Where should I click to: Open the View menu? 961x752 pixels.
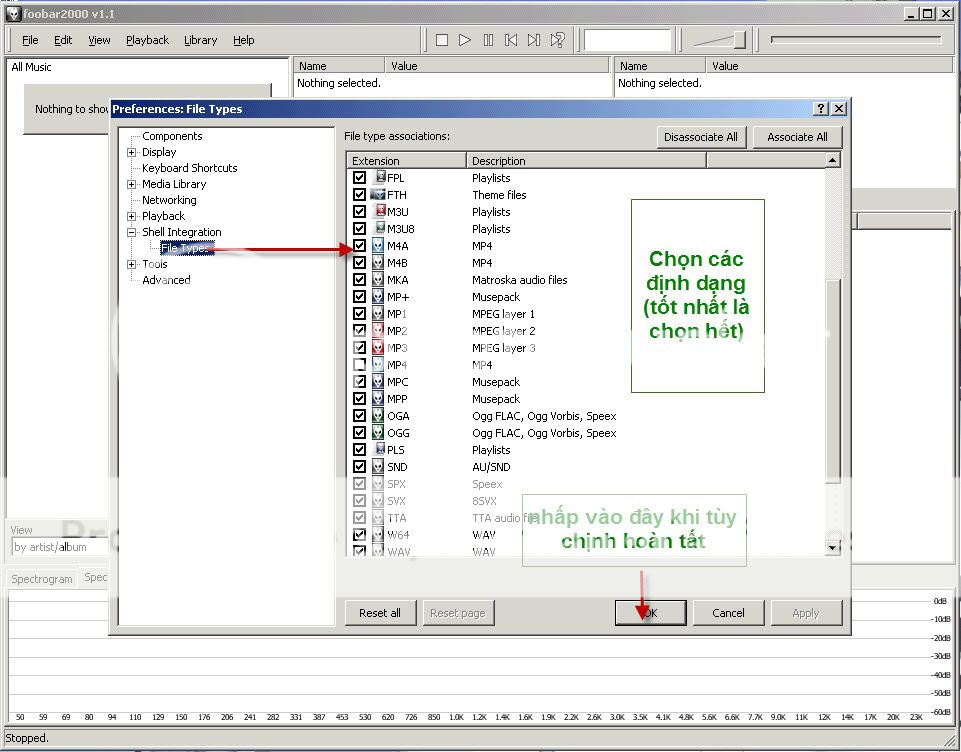99,40
